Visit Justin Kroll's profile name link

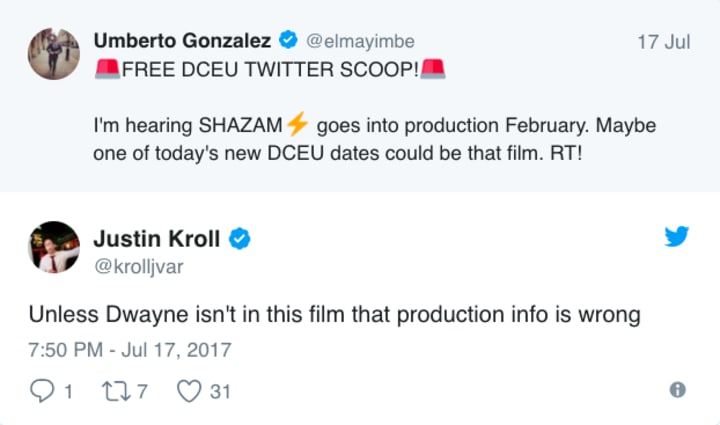158,238
